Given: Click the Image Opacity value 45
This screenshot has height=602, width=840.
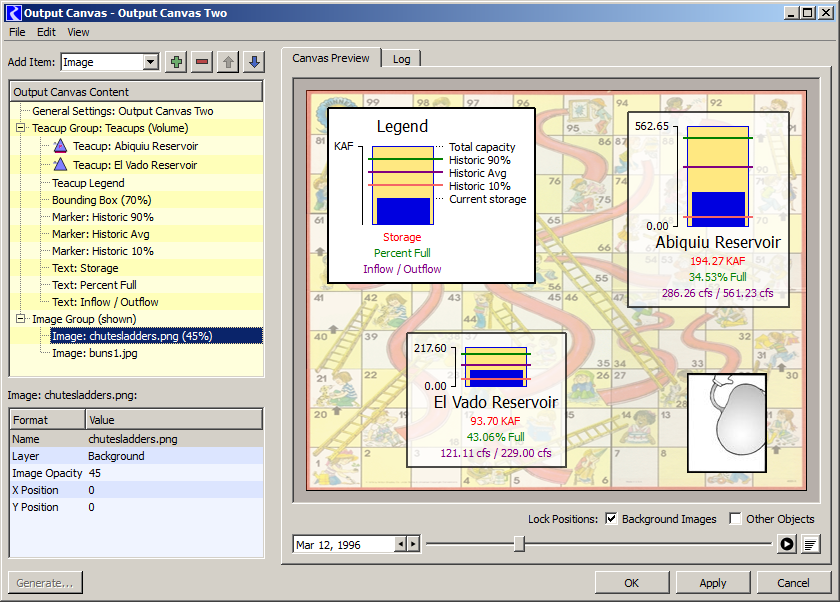Looking at the screenshot, I should 175,473.
